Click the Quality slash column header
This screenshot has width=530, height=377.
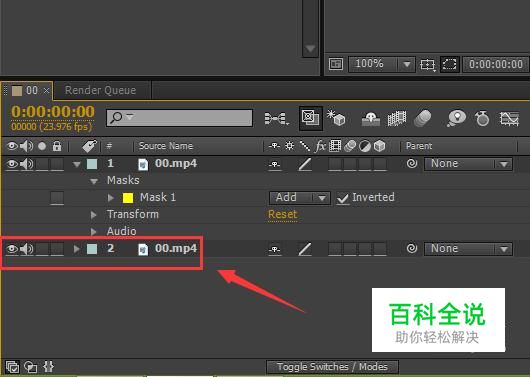click(305, 146)
